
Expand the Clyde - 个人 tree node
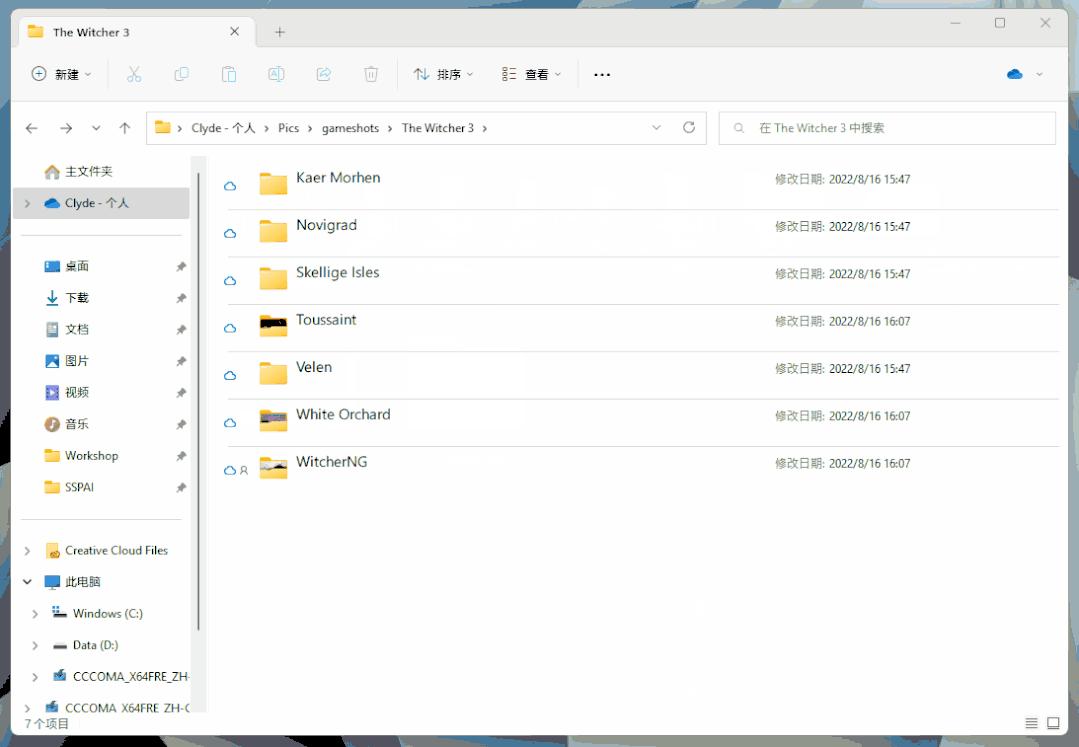(28, 203)
